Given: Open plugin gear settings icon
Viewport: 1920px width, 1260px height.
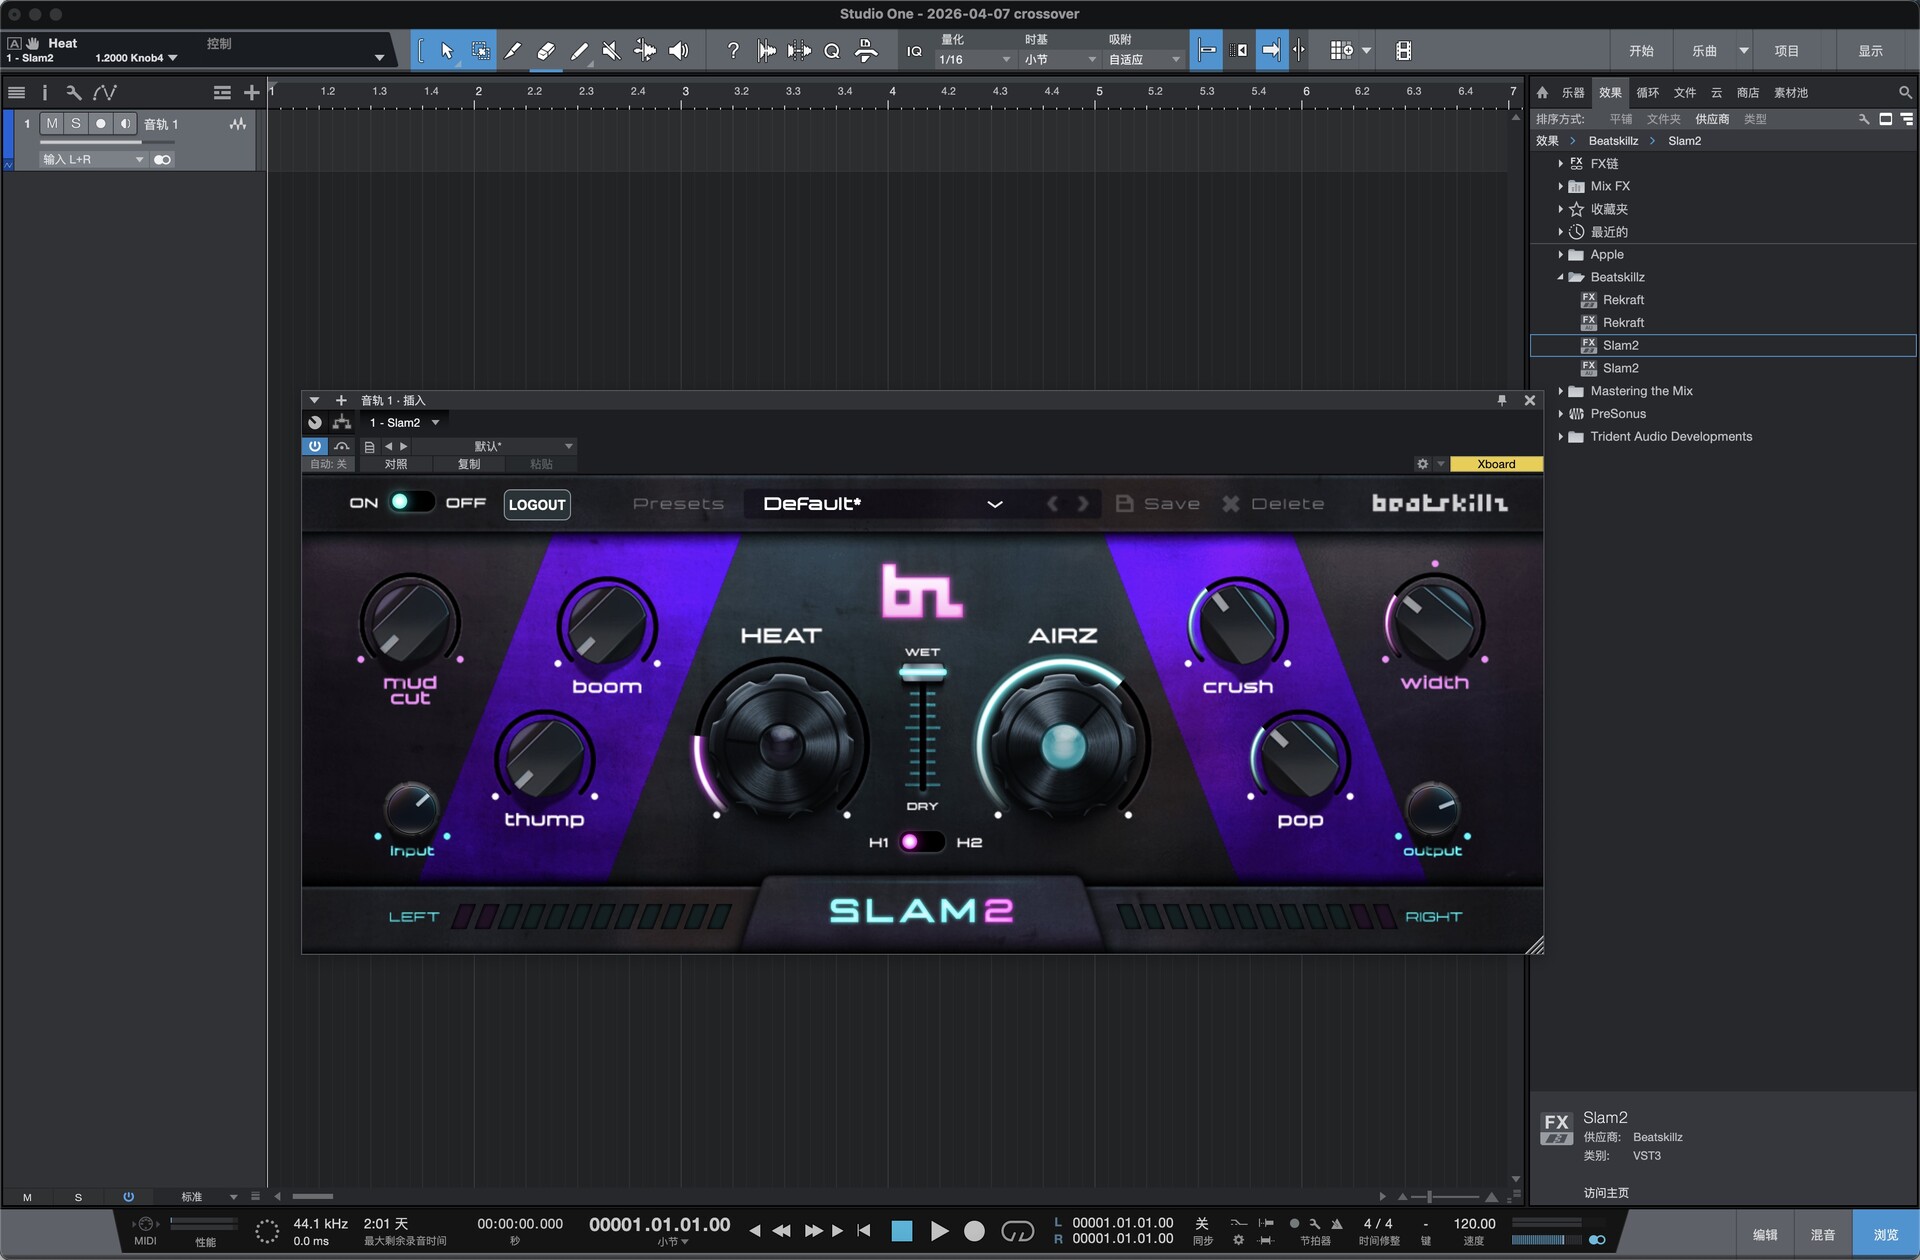Looking at the screenshot, I should click(1422, 464).
